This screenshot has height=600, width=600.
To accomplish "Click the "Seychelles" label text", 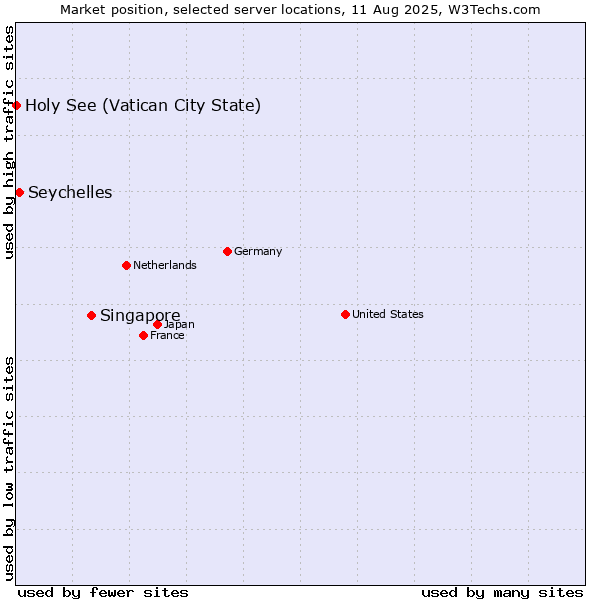I will (70, 192).
